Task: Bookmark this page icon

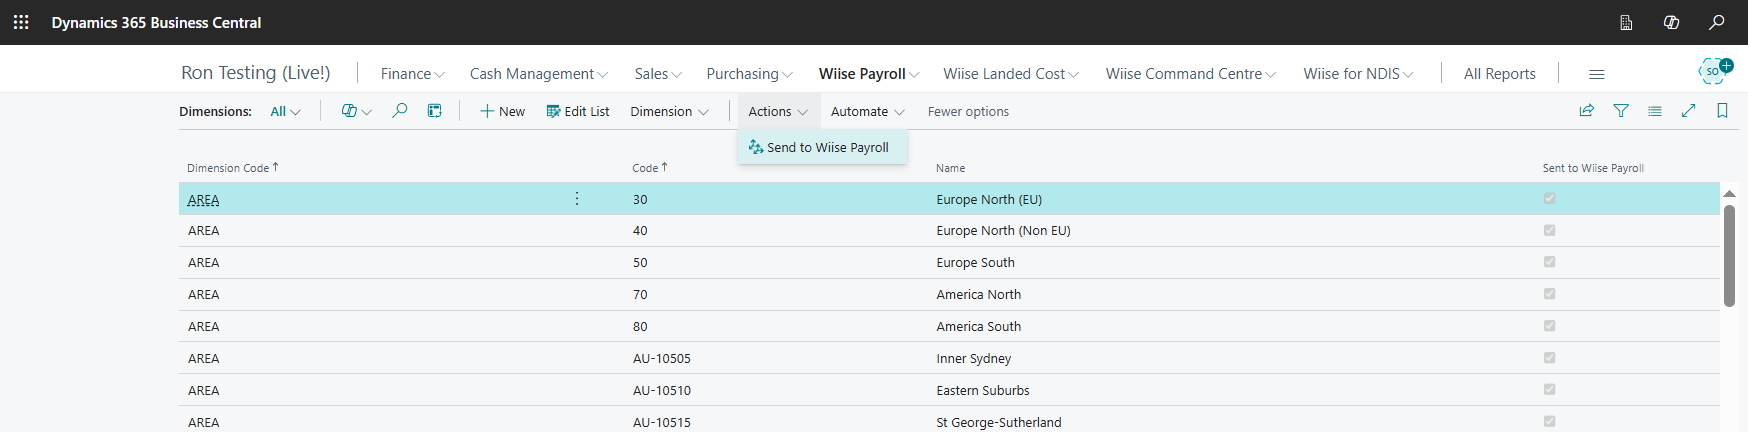Action: tap(1722, 111)
